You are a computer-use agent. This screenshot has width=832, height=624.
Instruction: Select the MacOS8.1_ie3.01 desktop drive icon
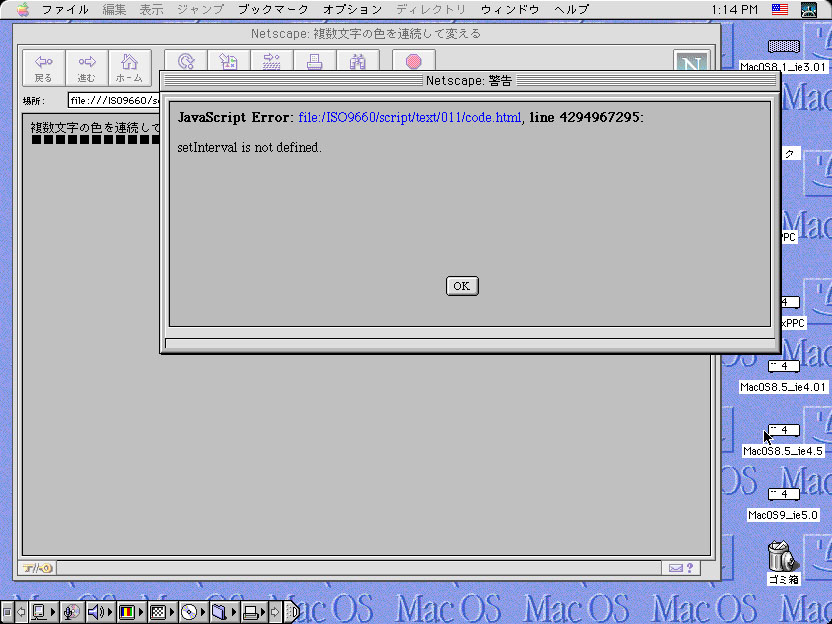(783, 46)
